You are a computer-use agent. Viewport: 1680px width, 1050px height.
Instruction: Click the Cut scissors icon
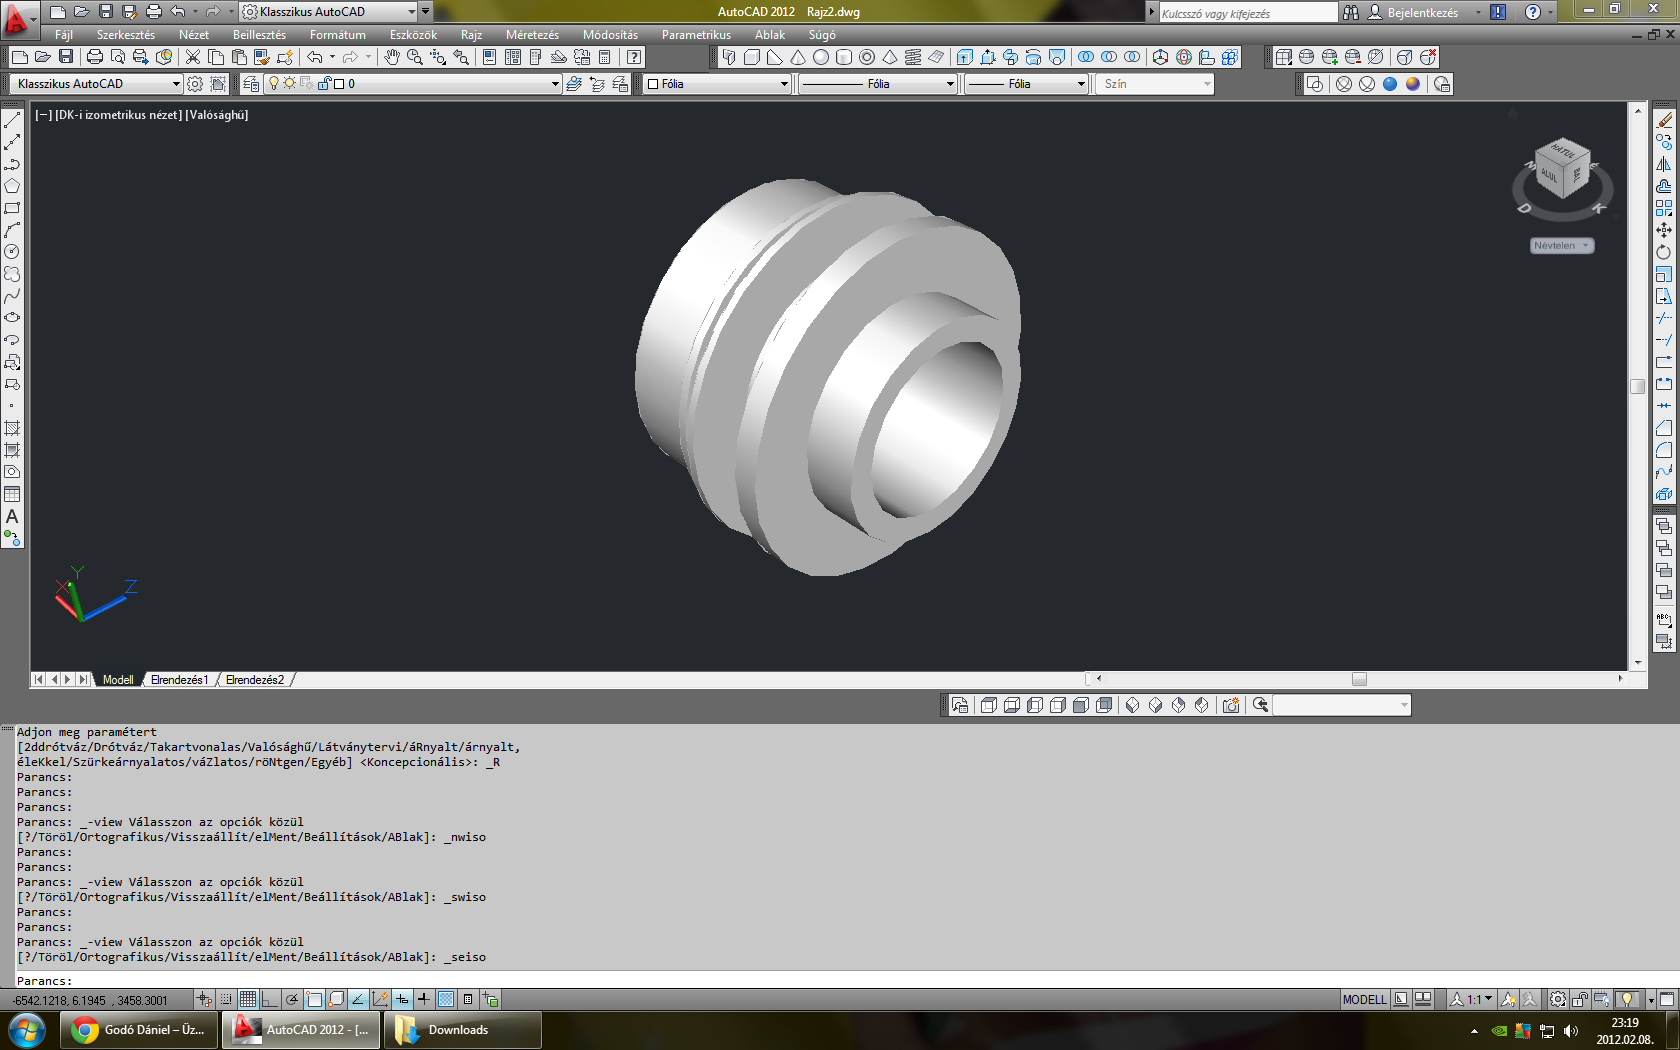[193, 58]
